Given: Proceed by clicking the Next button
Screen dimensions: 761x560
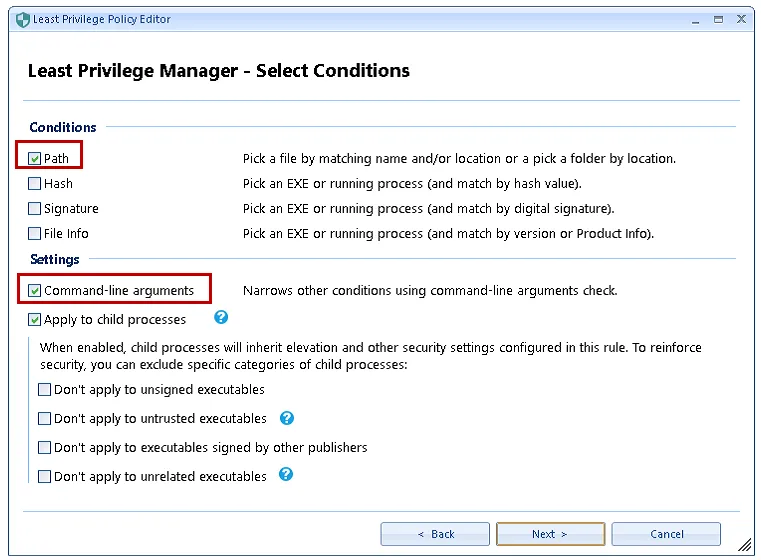Looking at the screenshot, I should coord(550,534).
